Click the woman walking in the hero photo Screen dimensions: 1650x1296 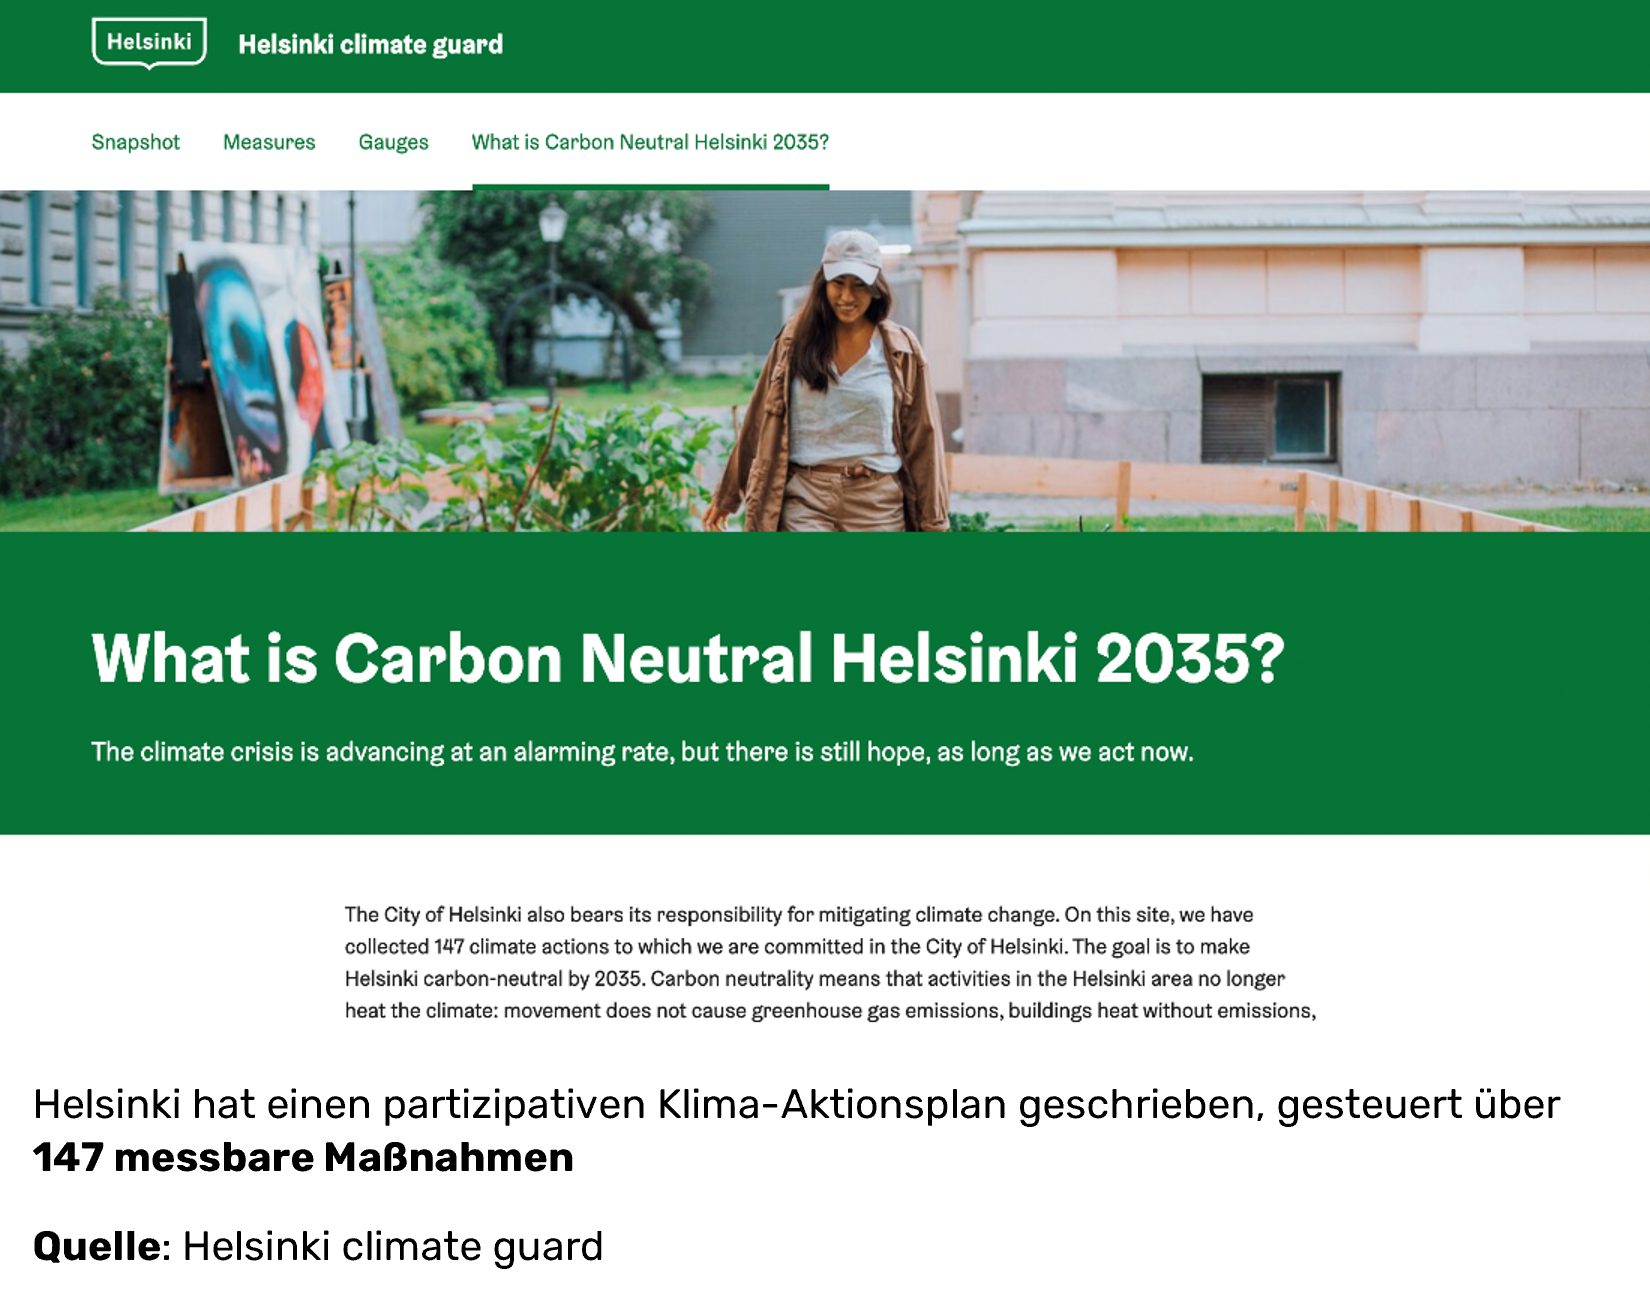coord(840,400)
